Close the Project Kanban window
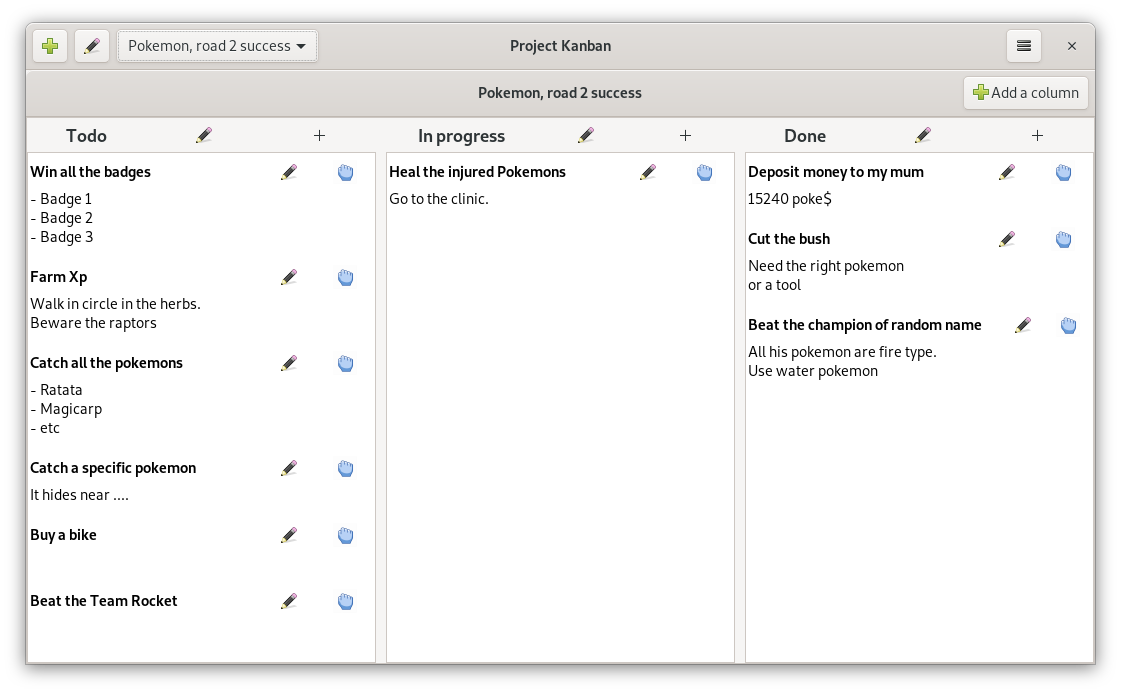1121x693 pixels. point(1072,46)
